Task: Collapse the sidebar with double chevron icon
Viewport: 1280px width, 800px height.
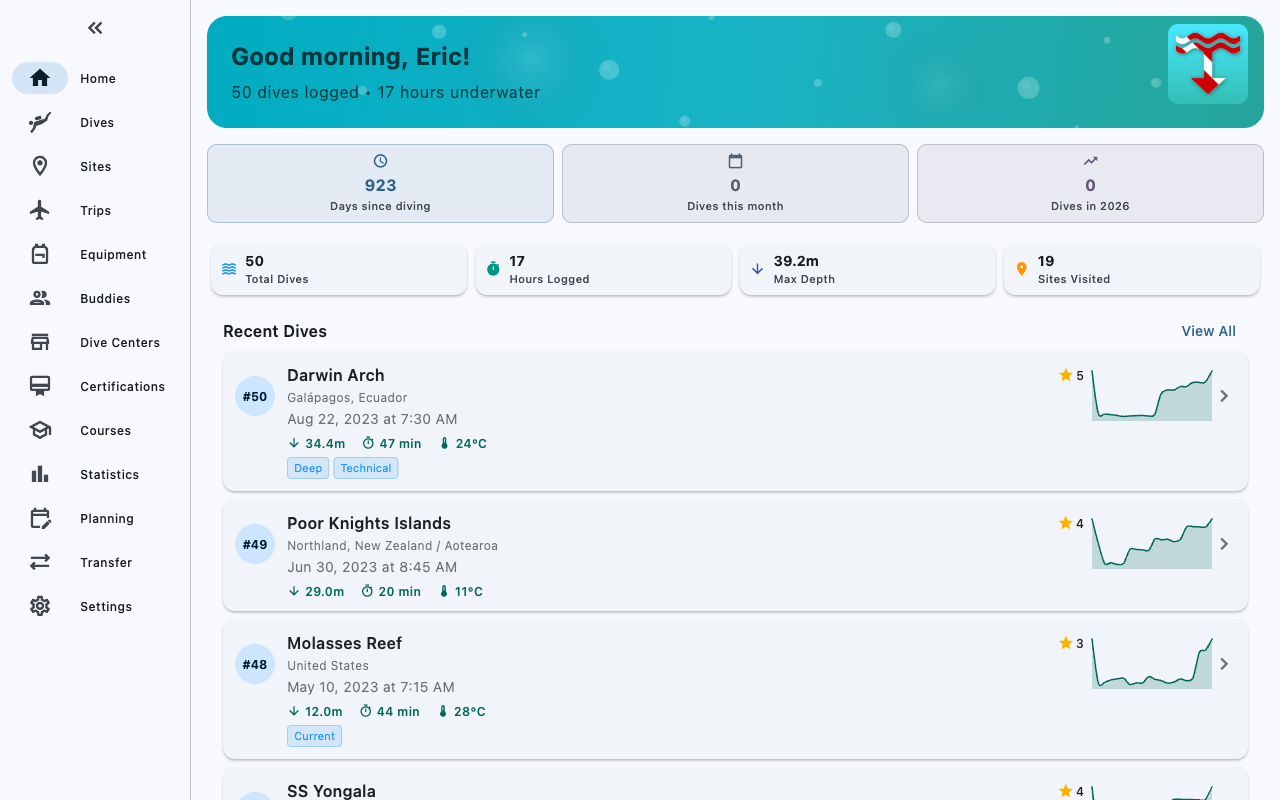Action: (x=95, y=28)
